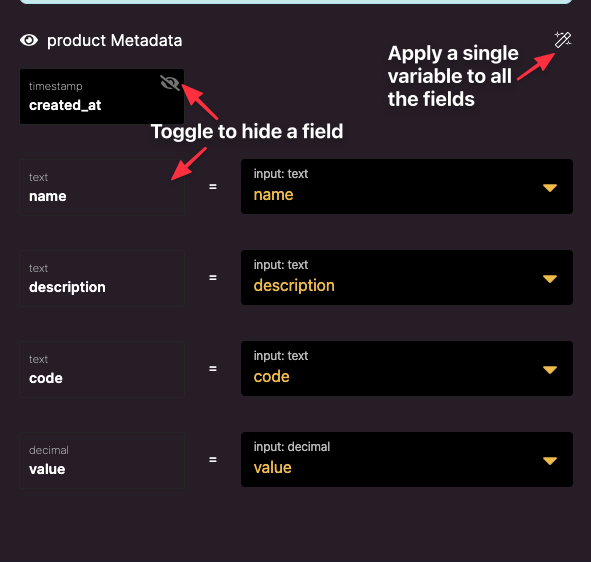Click the yellow code variable text
Screen dimensions: 591x562
(271, 377)
